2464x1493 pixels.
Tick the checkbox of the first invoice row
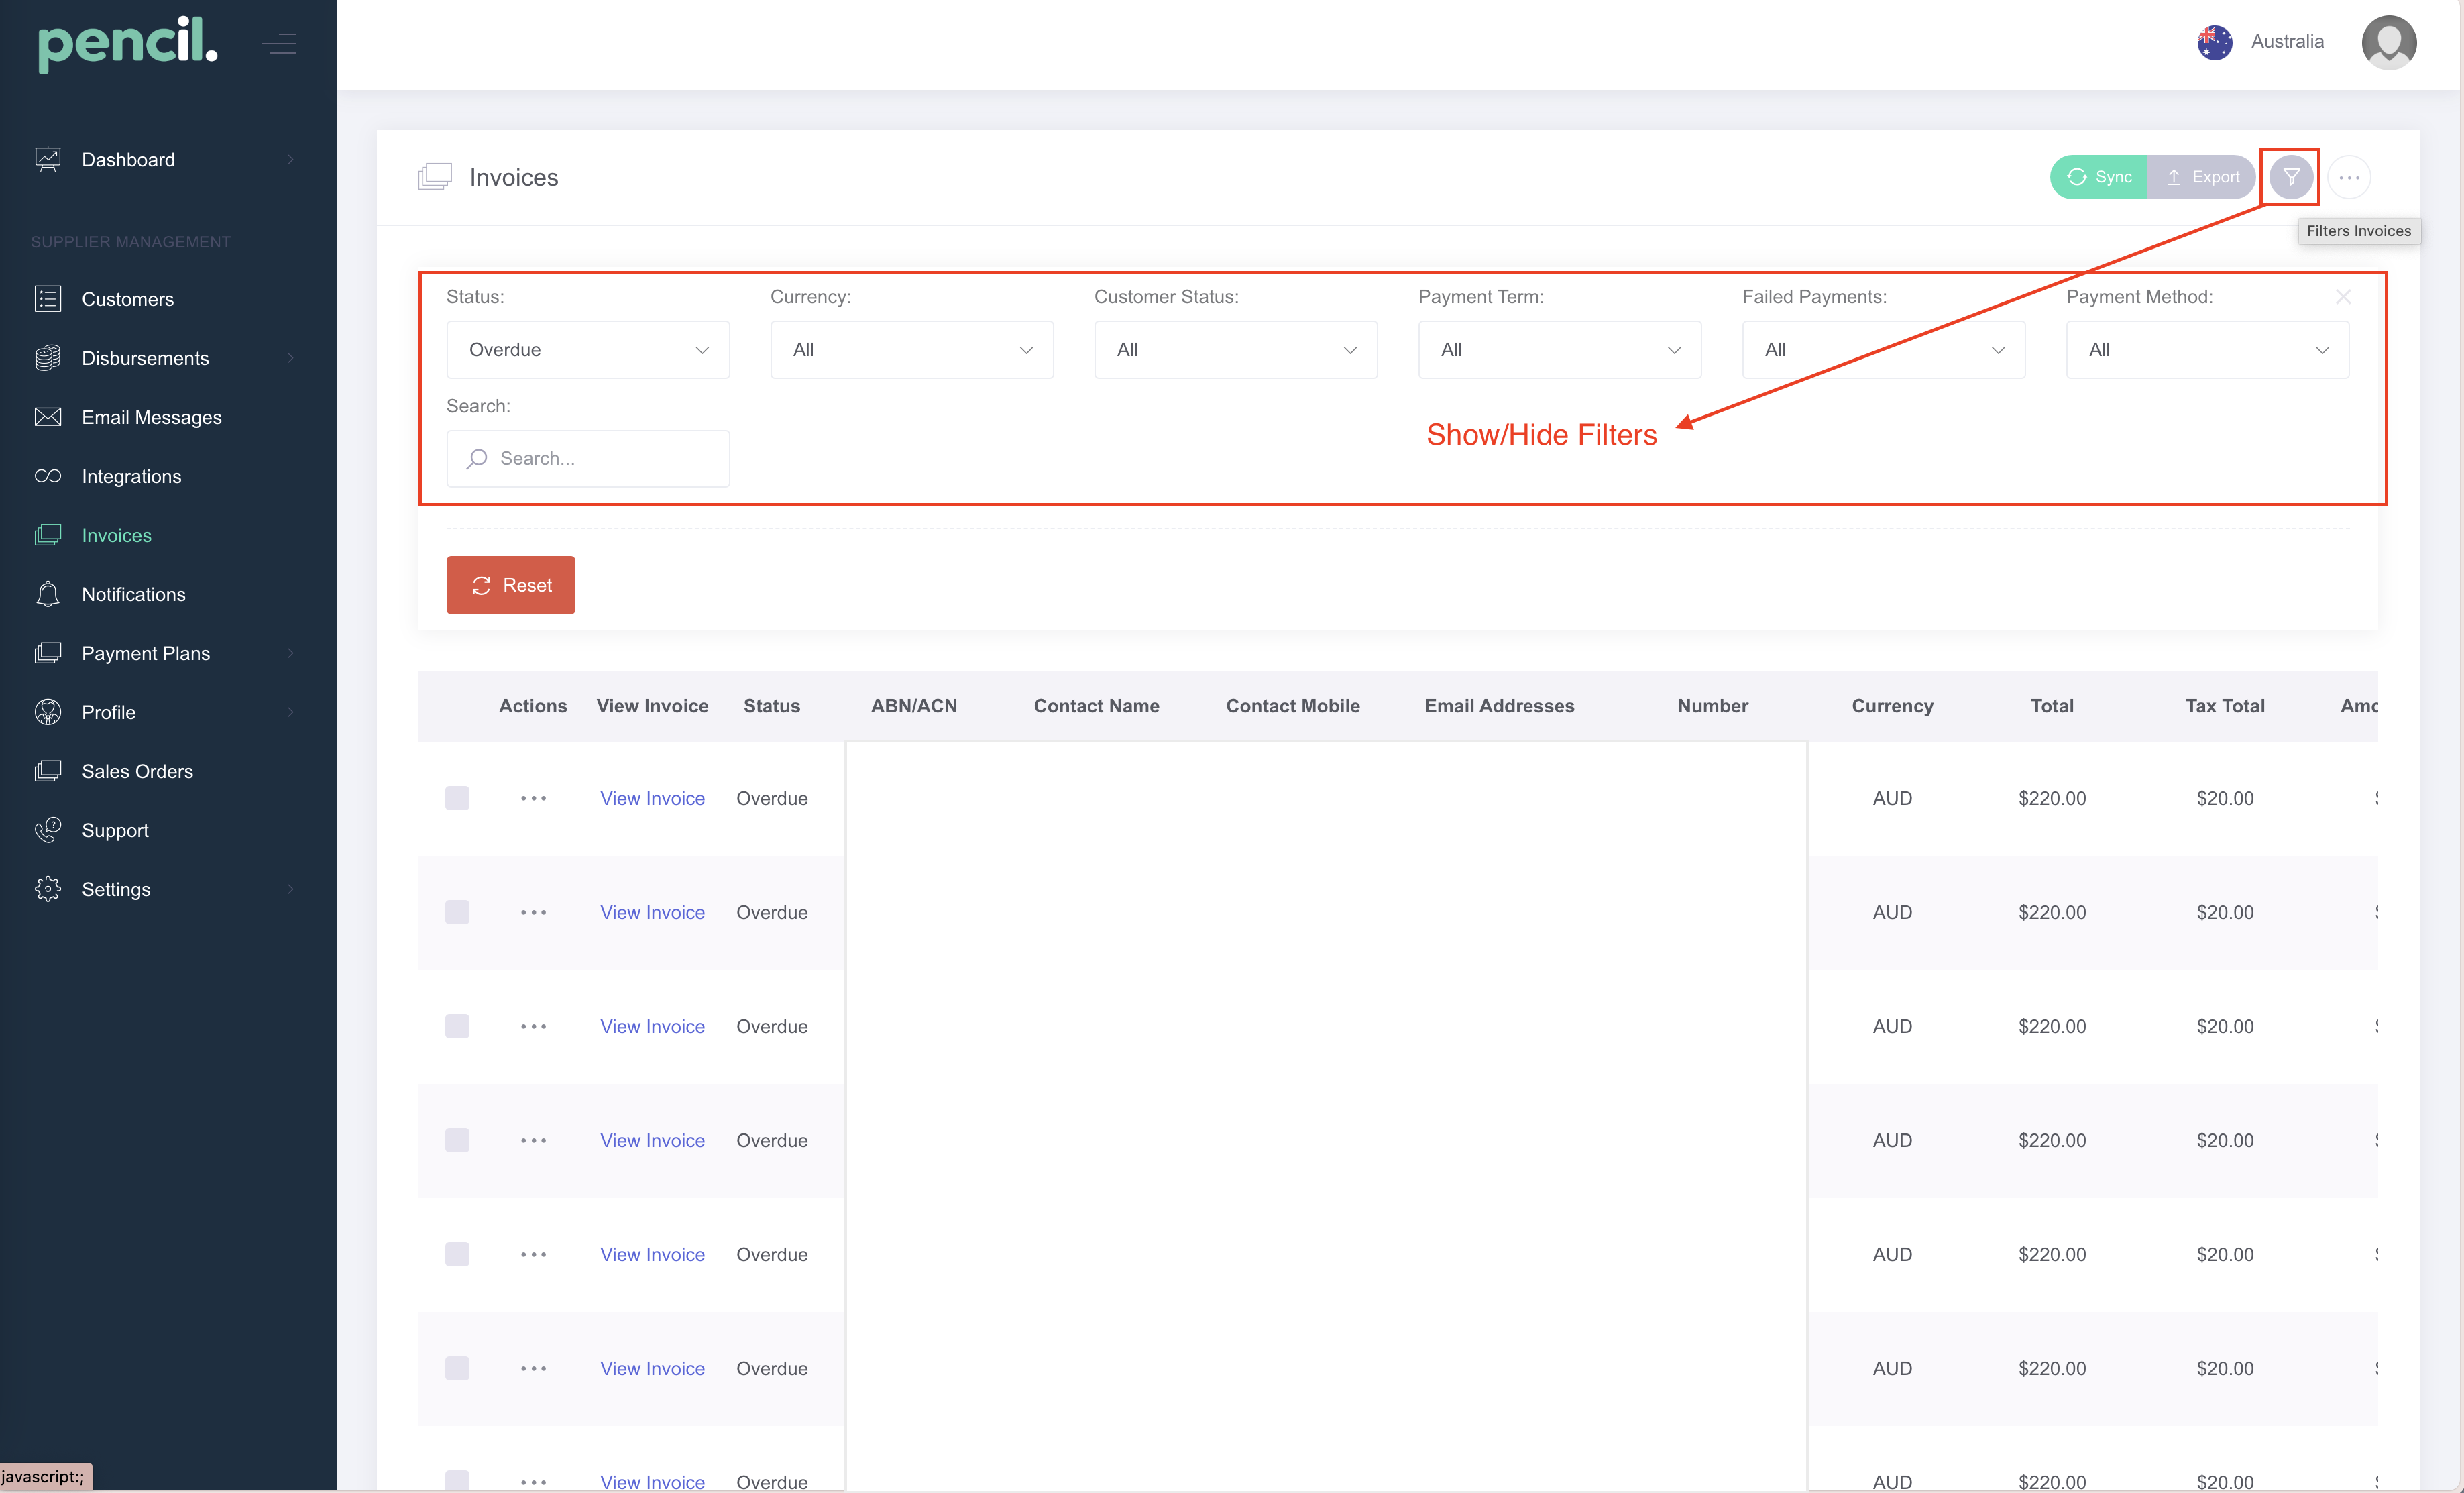(x=457, y=798)
